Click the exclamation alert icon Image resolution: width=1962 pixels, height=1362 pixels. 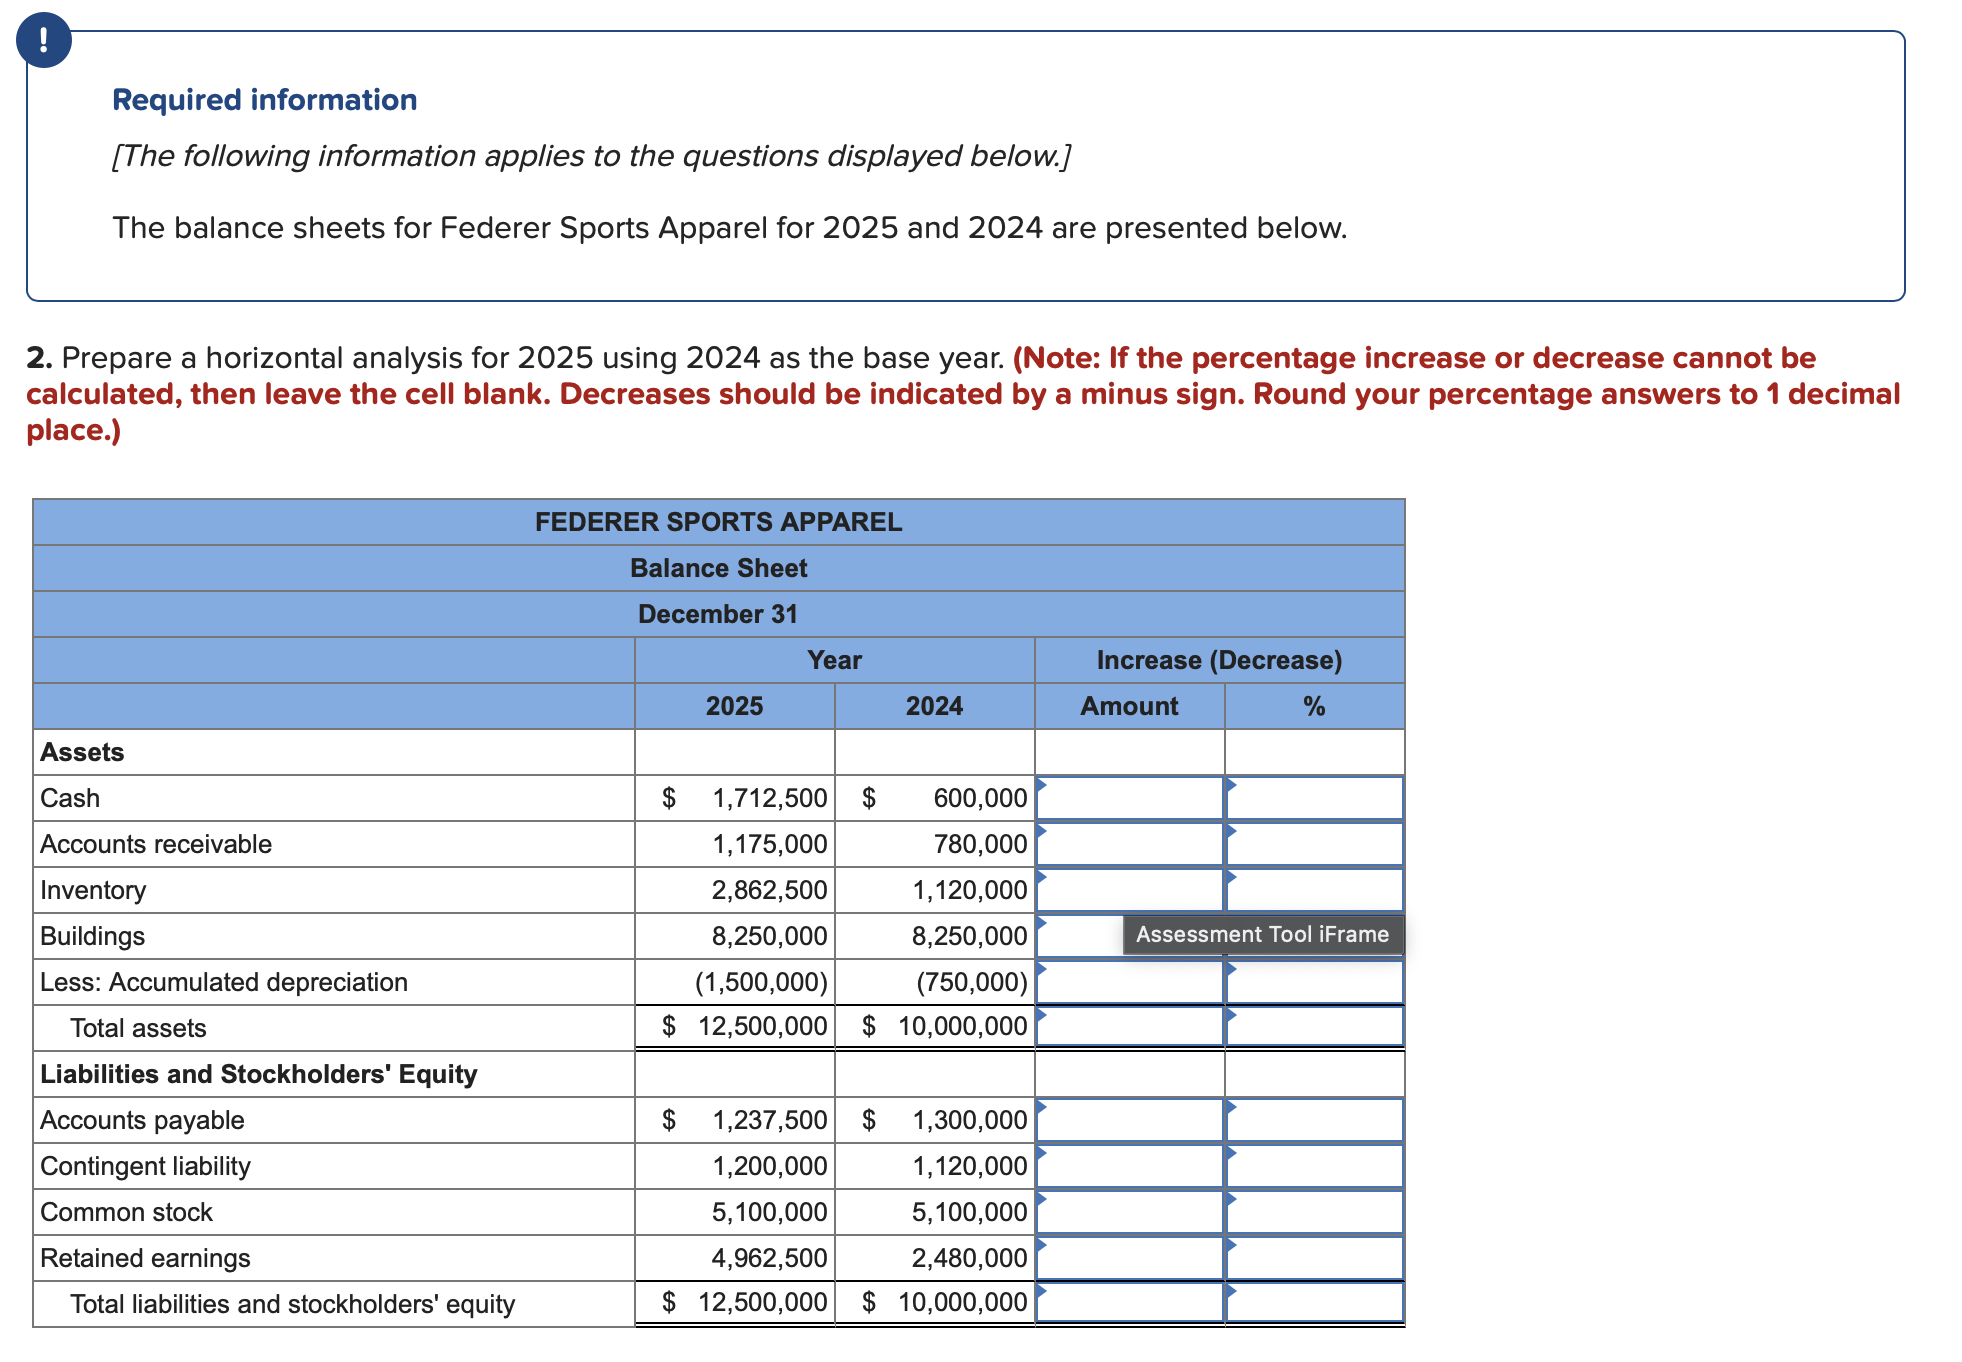point(43,41)
